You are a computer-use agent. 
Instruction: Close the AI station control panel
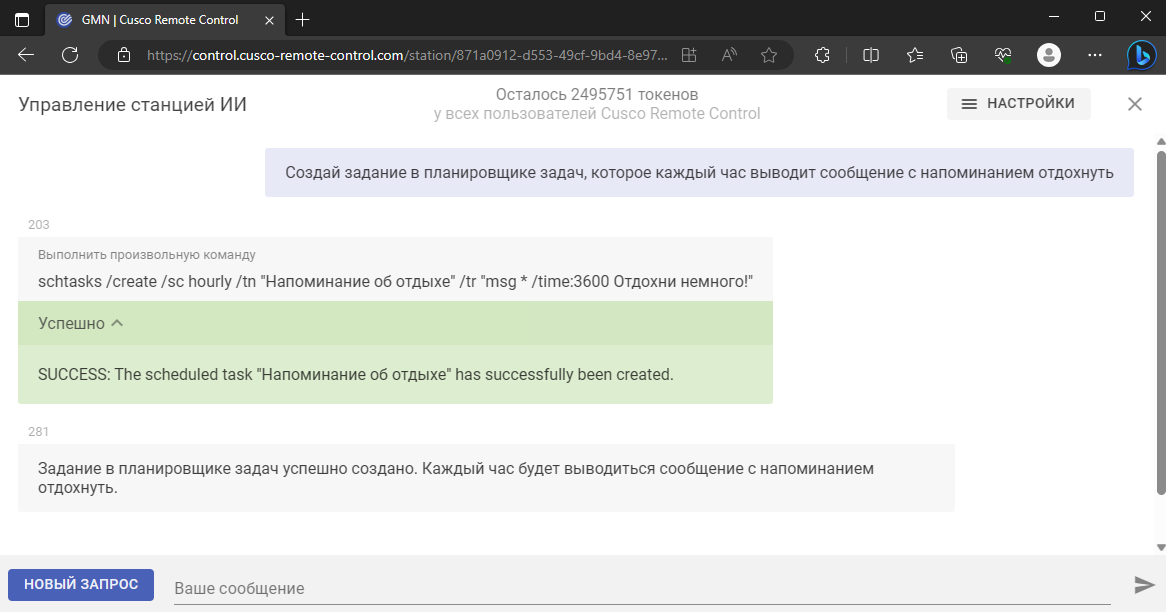(x=1135, y=104)
